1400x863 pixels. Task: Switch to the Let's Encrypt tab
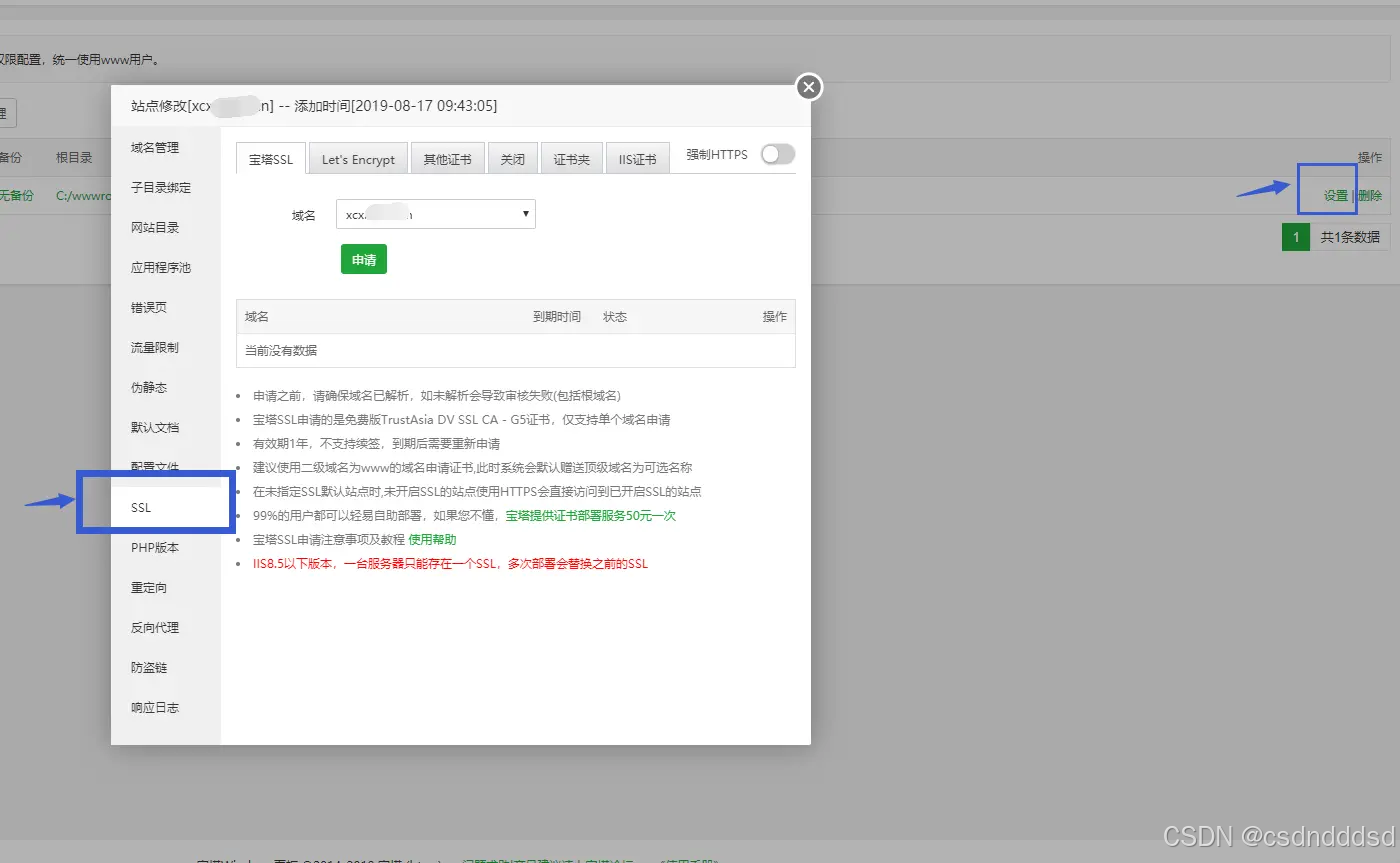(358, 159)
